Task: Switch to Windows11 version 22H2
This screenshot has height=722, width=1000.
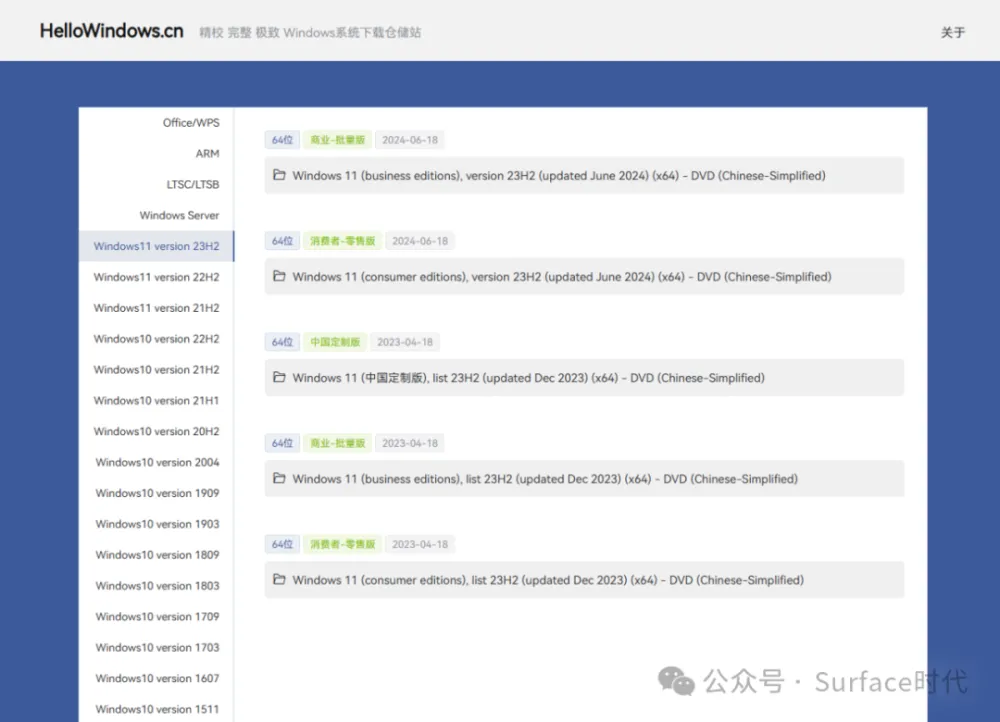Action: [156, 277]
